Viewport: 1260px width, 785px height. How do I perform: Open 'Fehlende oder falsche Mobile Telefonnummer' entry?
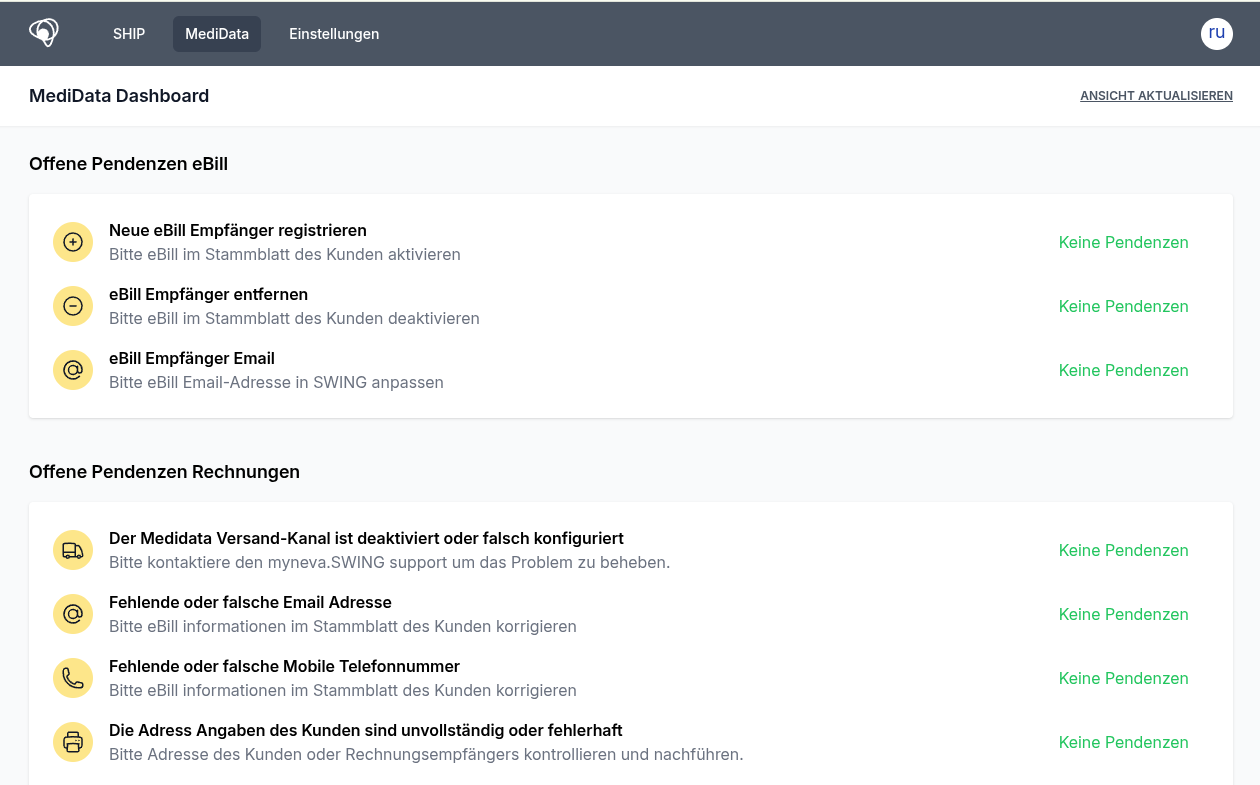click(x=284, y=666)
